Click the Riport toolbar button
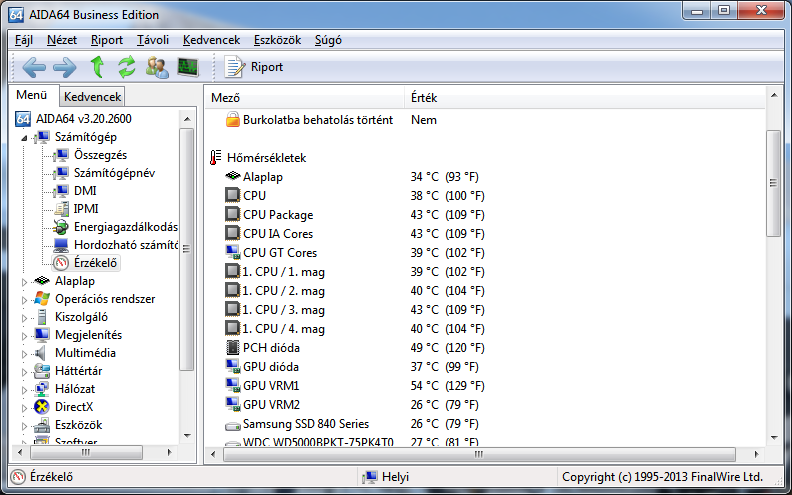This screenshot has width=792, height=495. click(254, 67)
